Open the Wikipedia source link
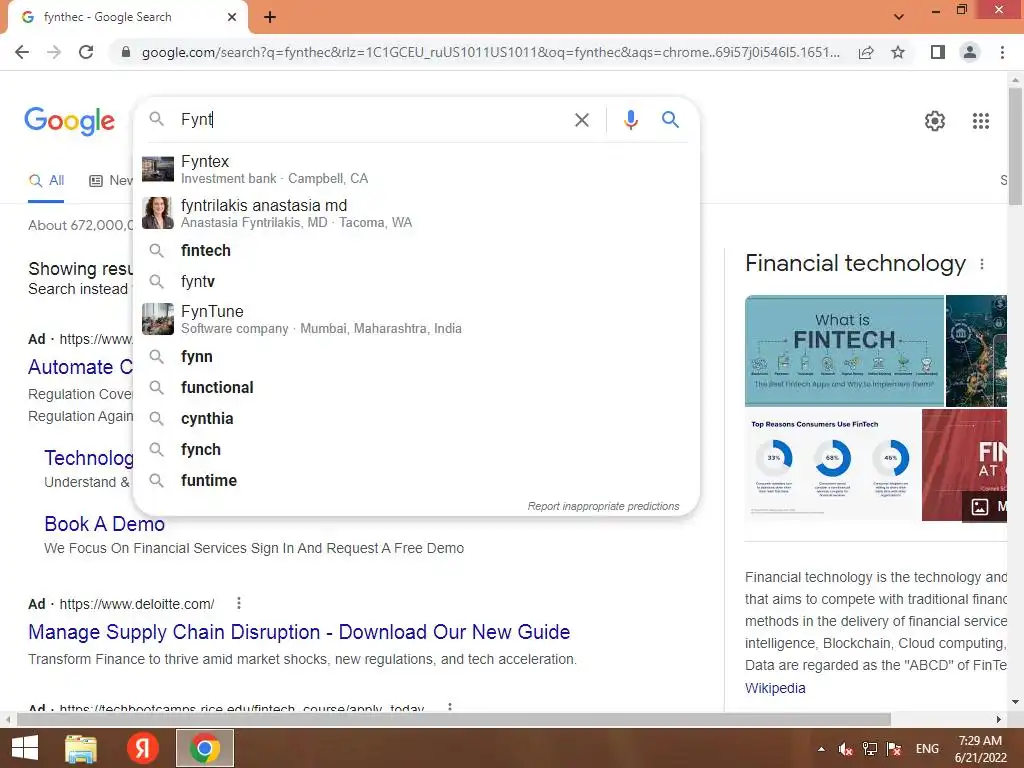Screen dimensions: 1024x768 pyautogui.click(x=775, y=688)
